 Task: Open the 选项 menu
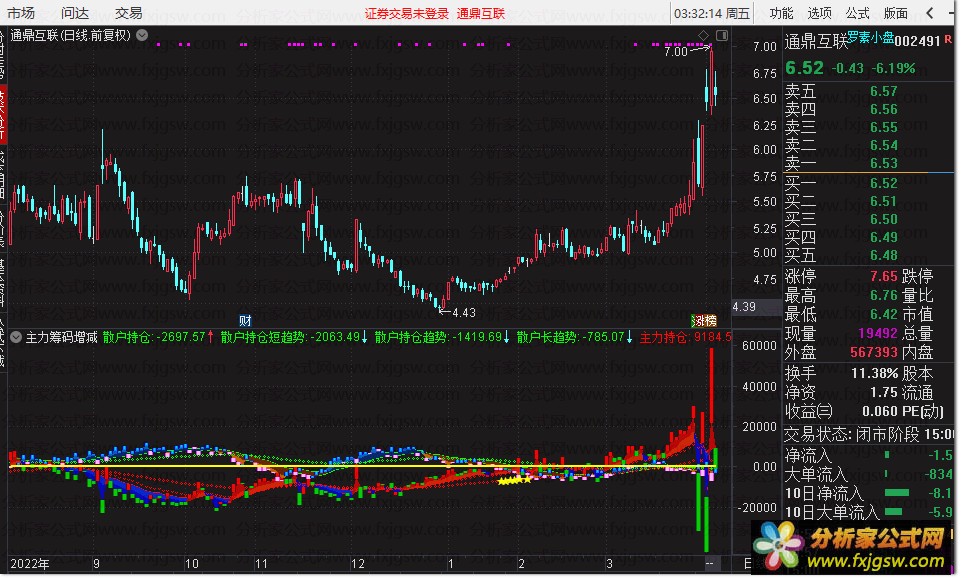[x=819, y=13]
